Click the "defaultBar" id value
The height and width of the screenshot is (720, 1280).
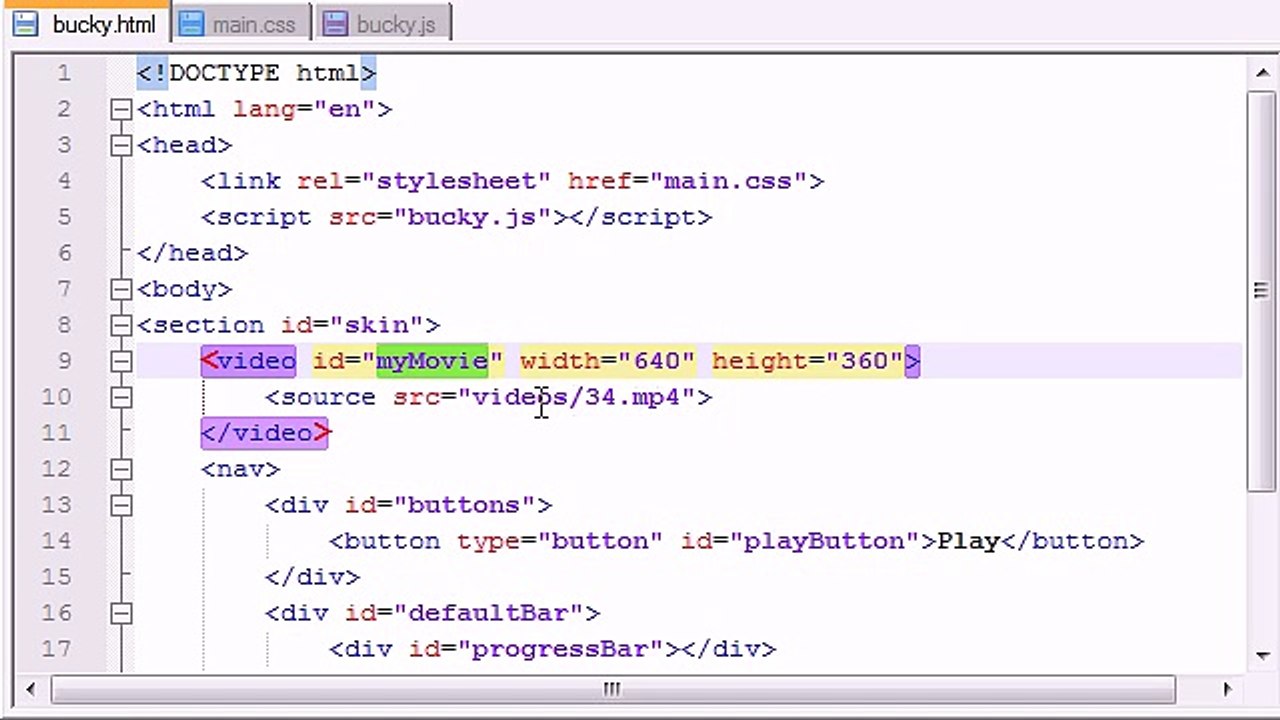(488, 613)
